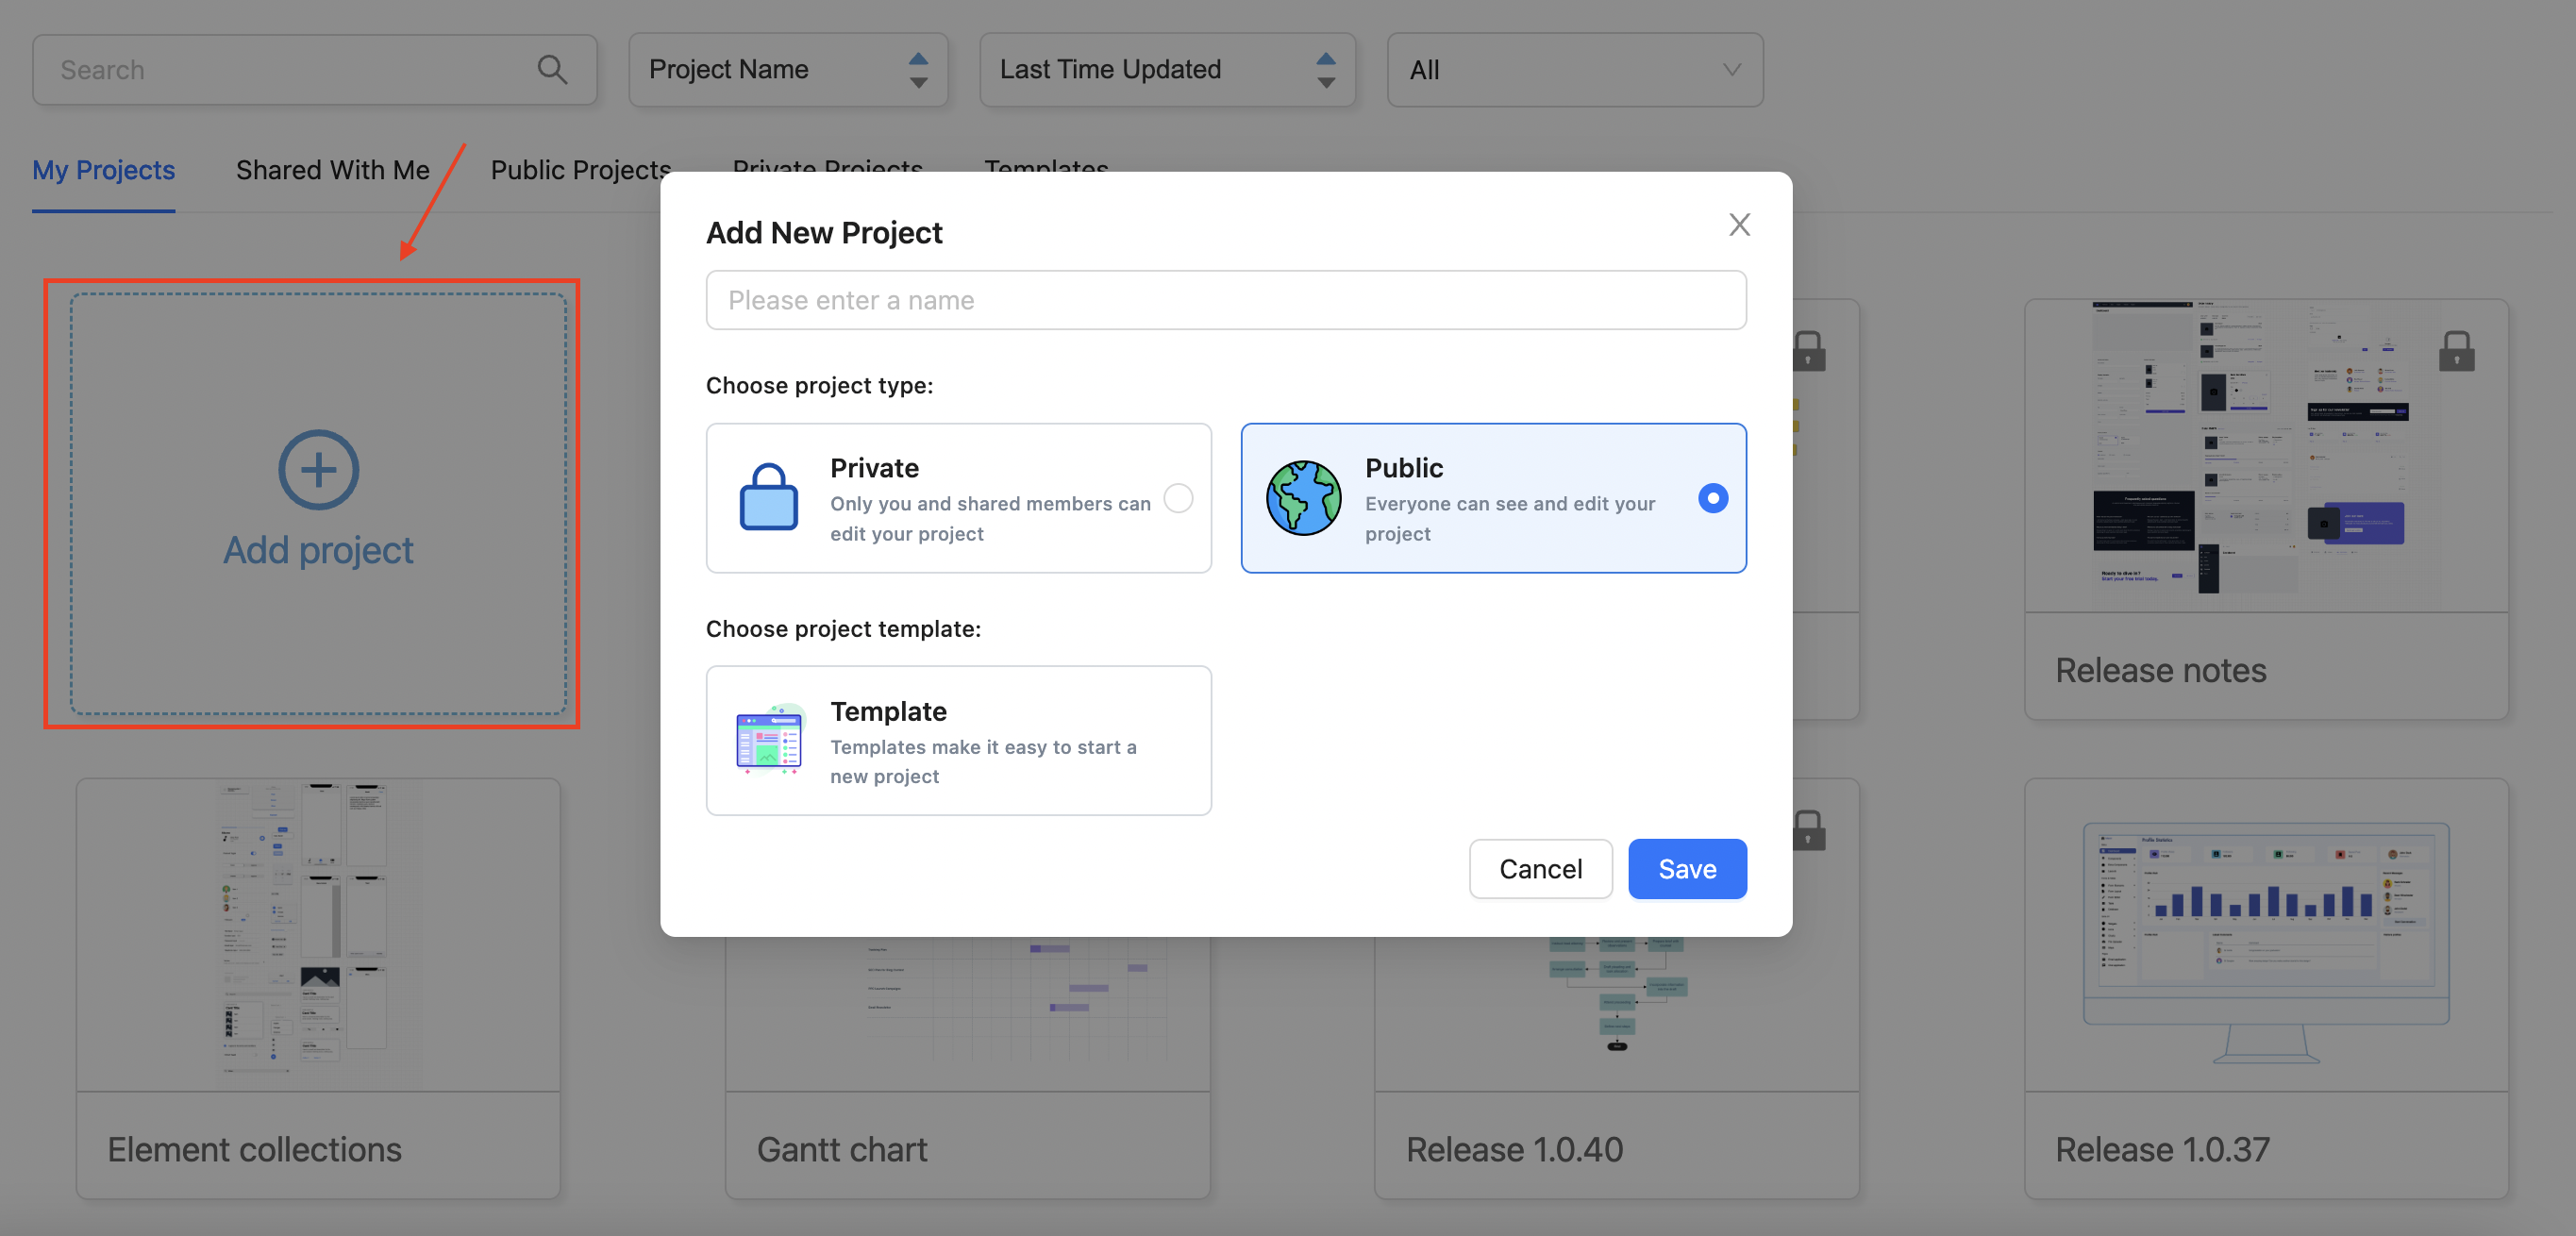Image resolution: width=2576 pixels, height=1236 pixels.
Task: Click lock icon on Release notes card
Action: (2456, 351)
